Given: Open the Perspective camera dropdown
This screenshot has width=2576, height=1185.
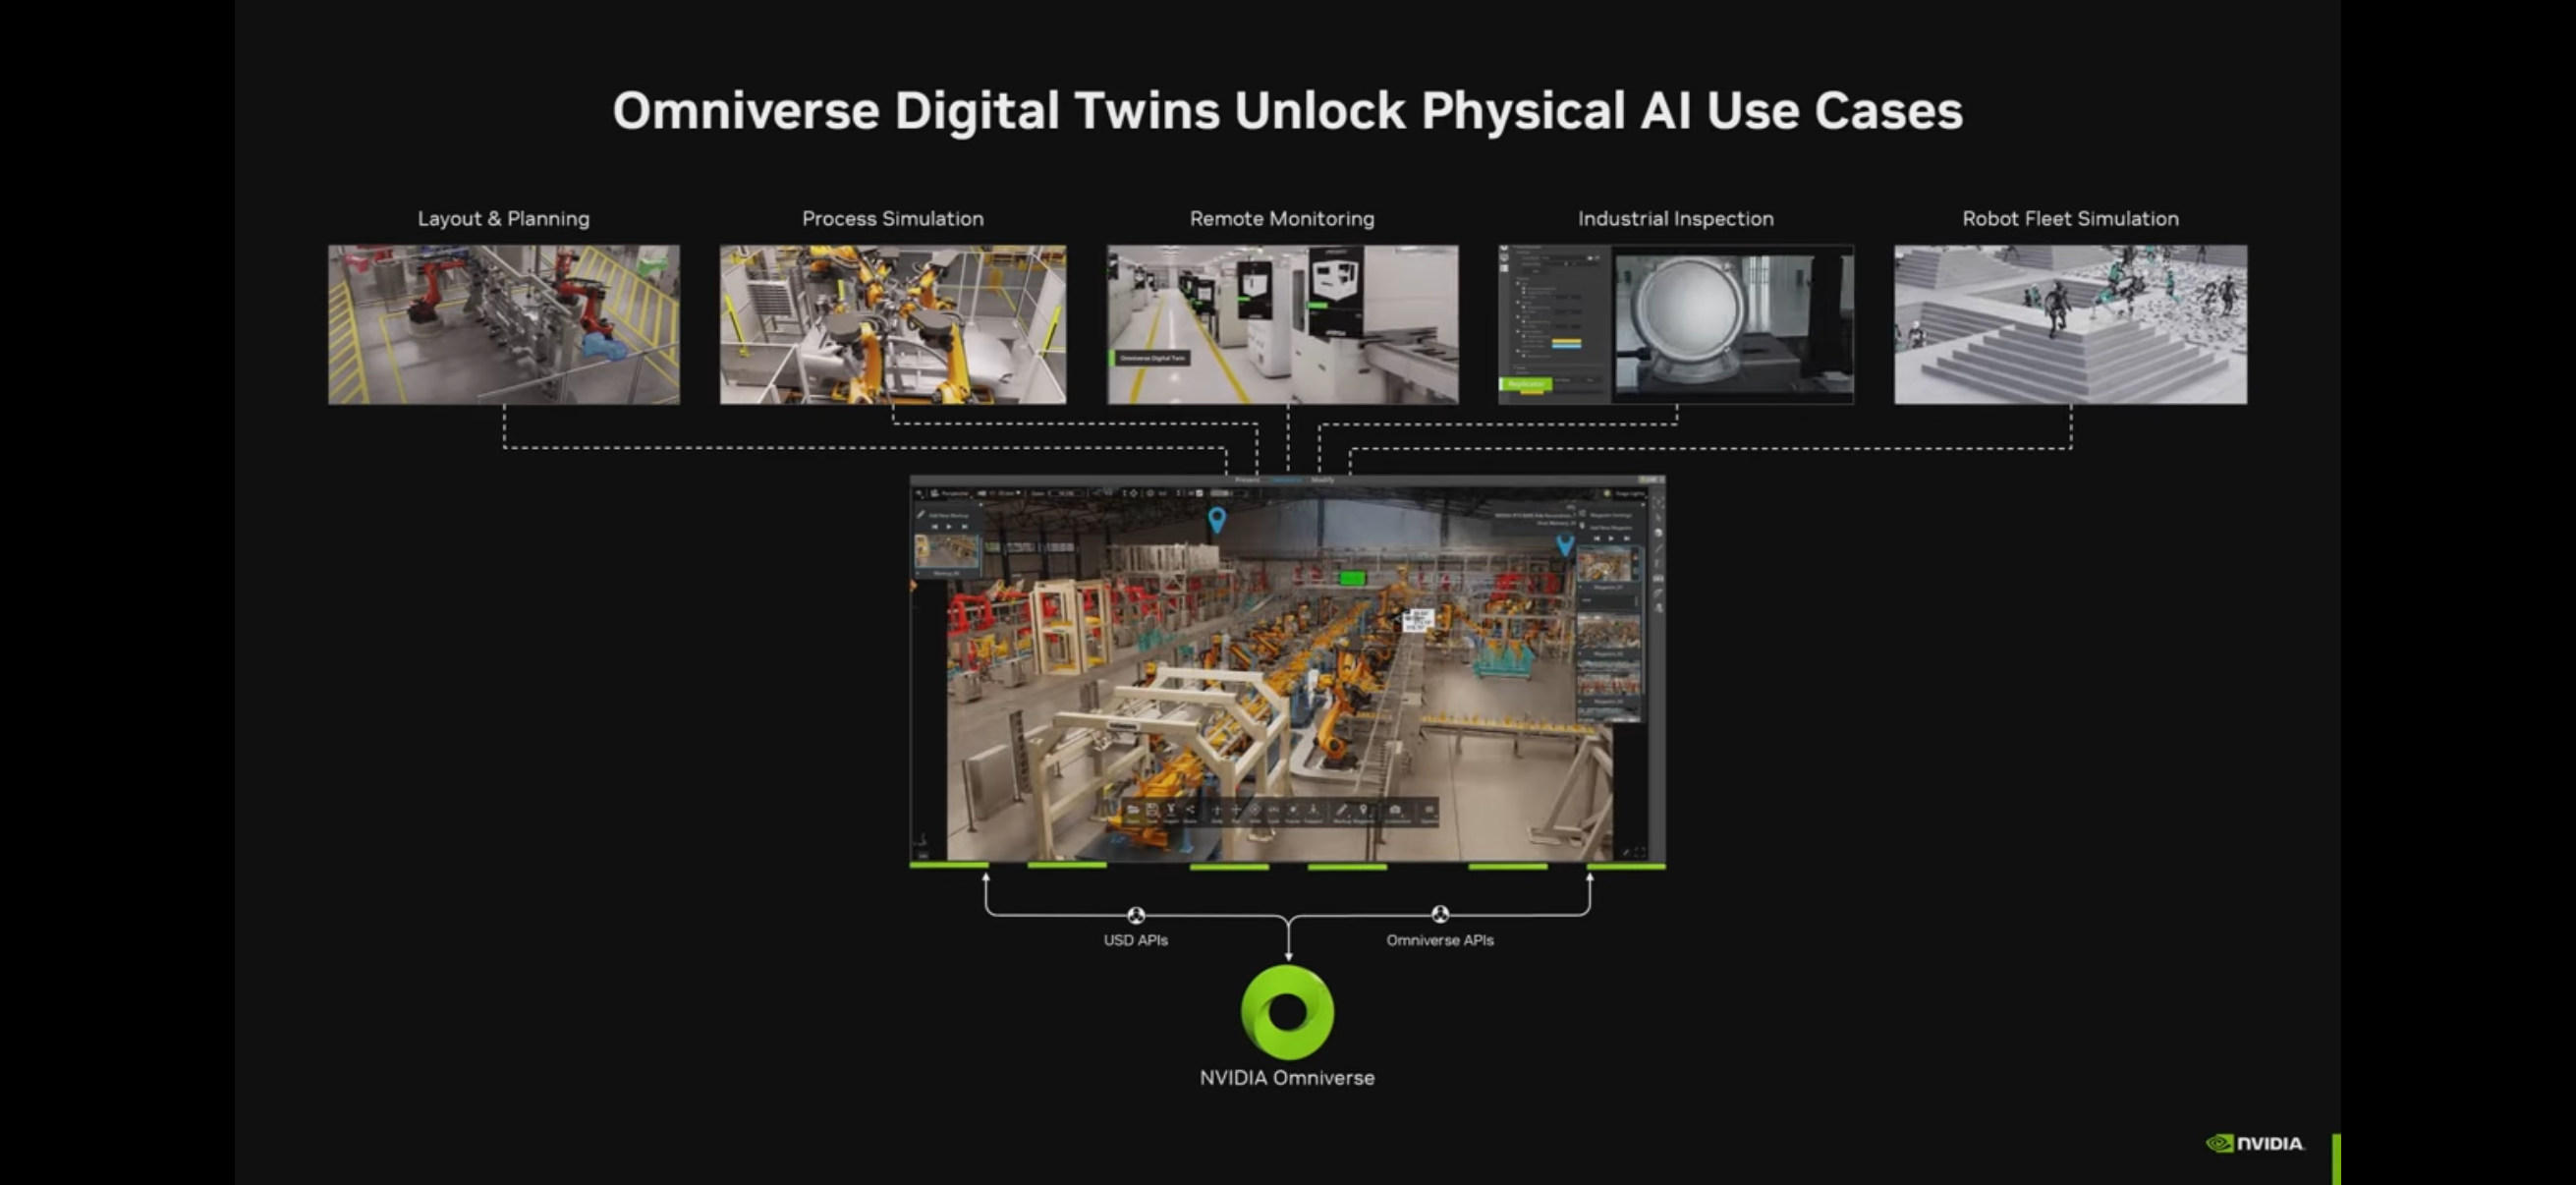Looking at the screenshot, I should (x=955, y=494).
